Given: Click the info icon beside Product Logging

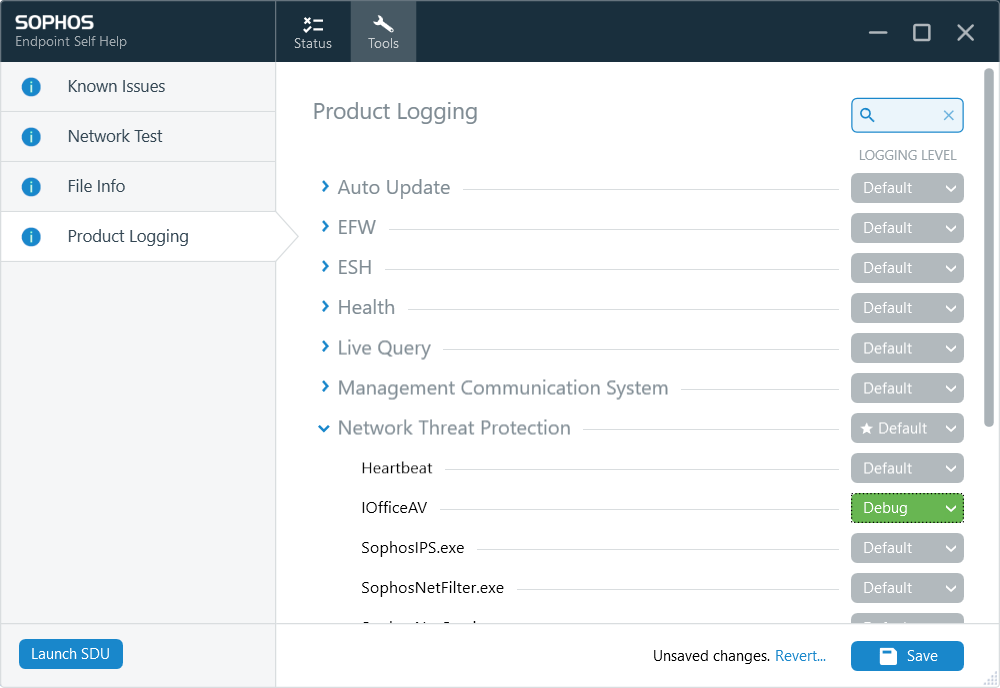Looking at the screenshot, I should [x=31, y=237].
